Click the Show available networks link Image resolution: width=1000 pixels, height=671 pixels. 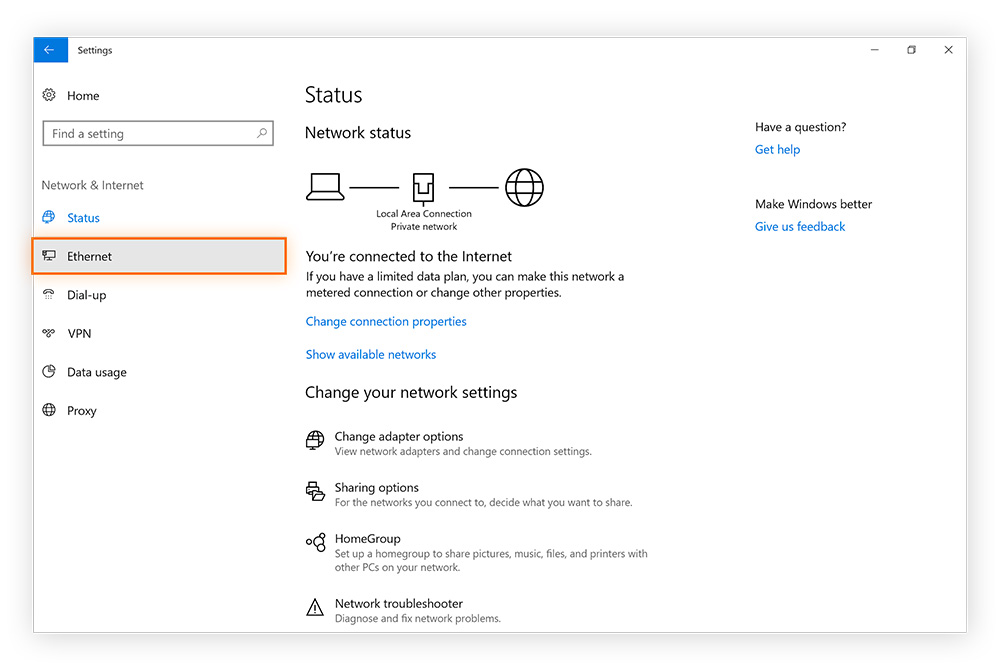coord(371,354)
